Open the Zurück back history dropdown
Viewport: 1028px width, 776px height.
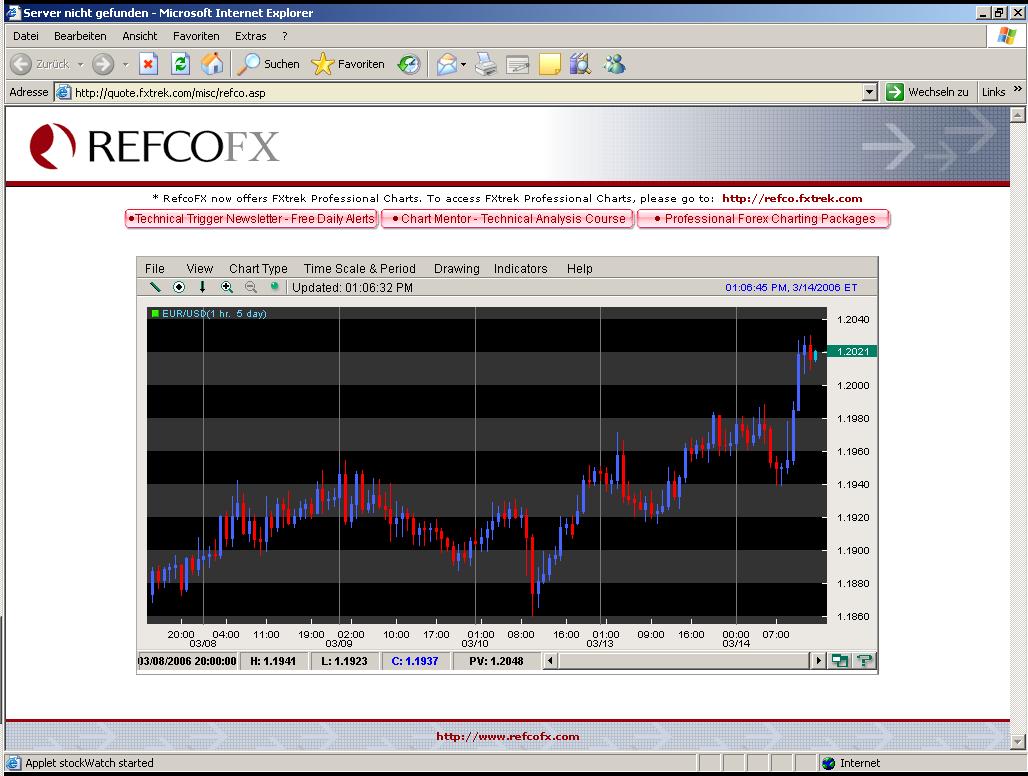pyautogui.click(x=79, y=65)
